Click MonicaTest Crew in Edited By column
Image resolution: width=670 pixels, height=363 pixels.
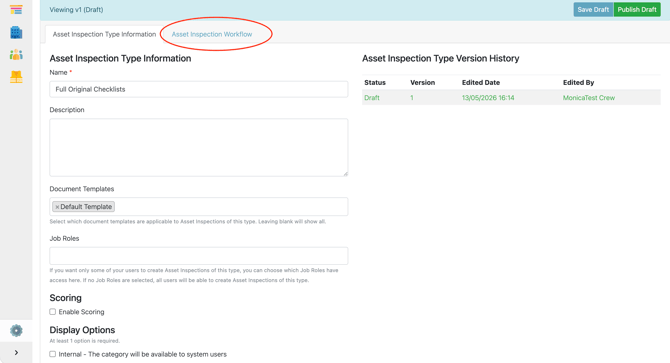[589, 98]
